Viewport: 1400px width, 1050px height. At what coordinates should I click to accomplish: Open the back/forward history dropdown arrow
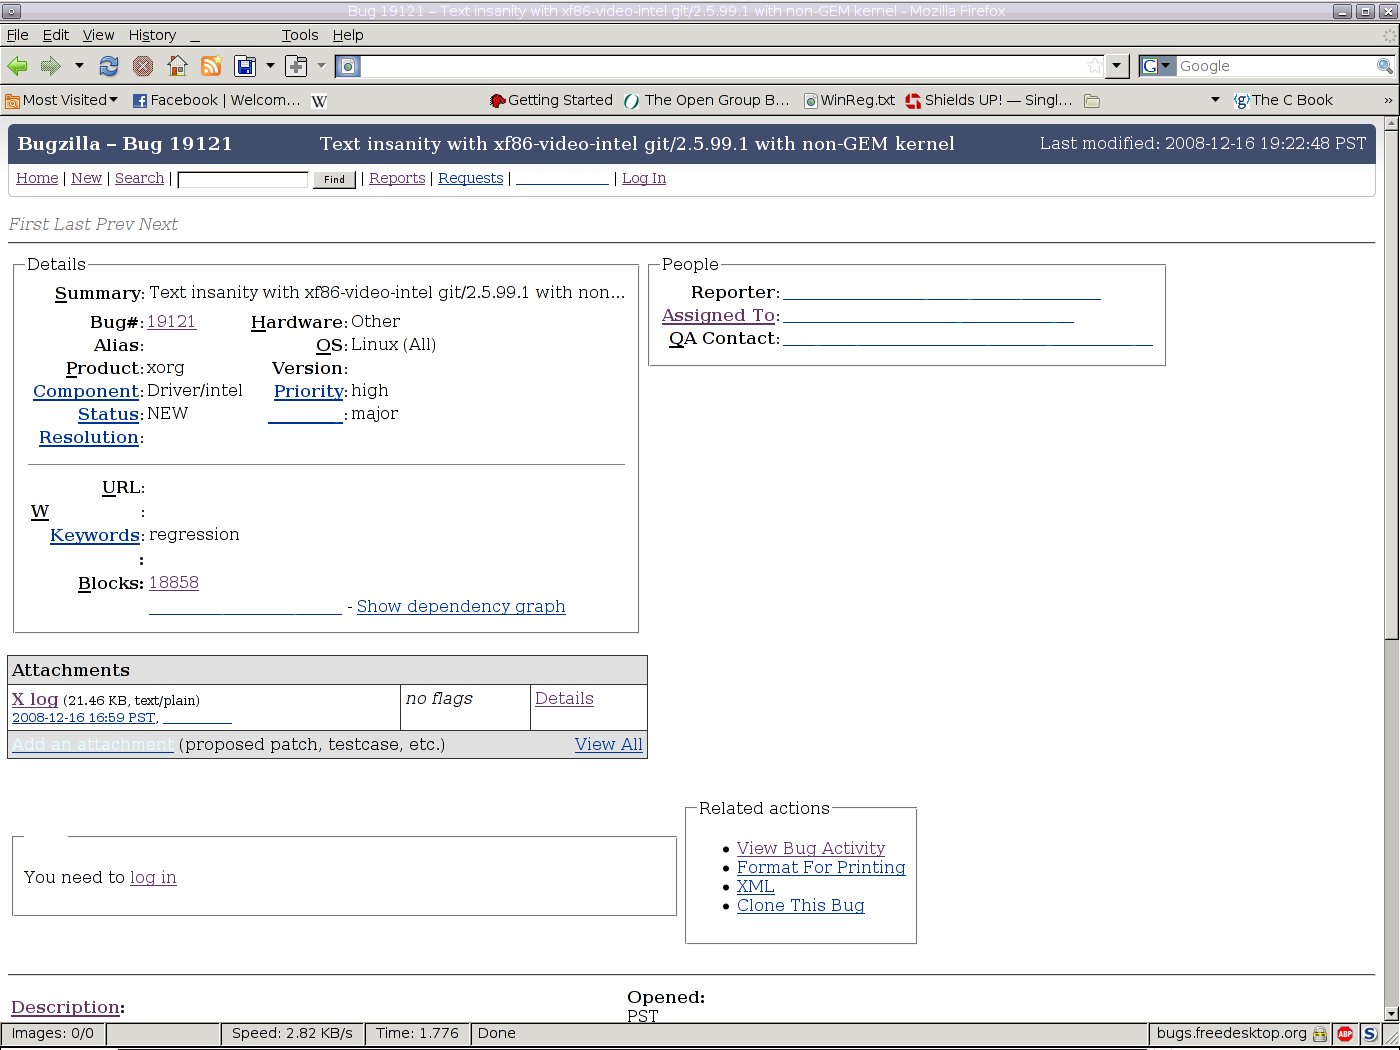(79, 66)
